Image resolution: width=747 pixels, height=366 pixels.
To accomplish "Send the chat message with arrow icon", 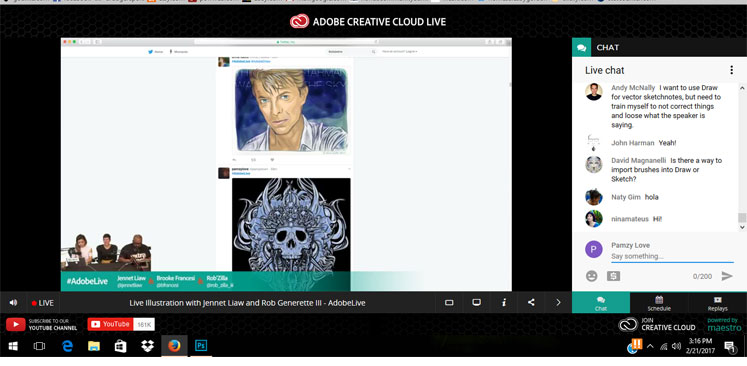I will [x=727, y=276].
